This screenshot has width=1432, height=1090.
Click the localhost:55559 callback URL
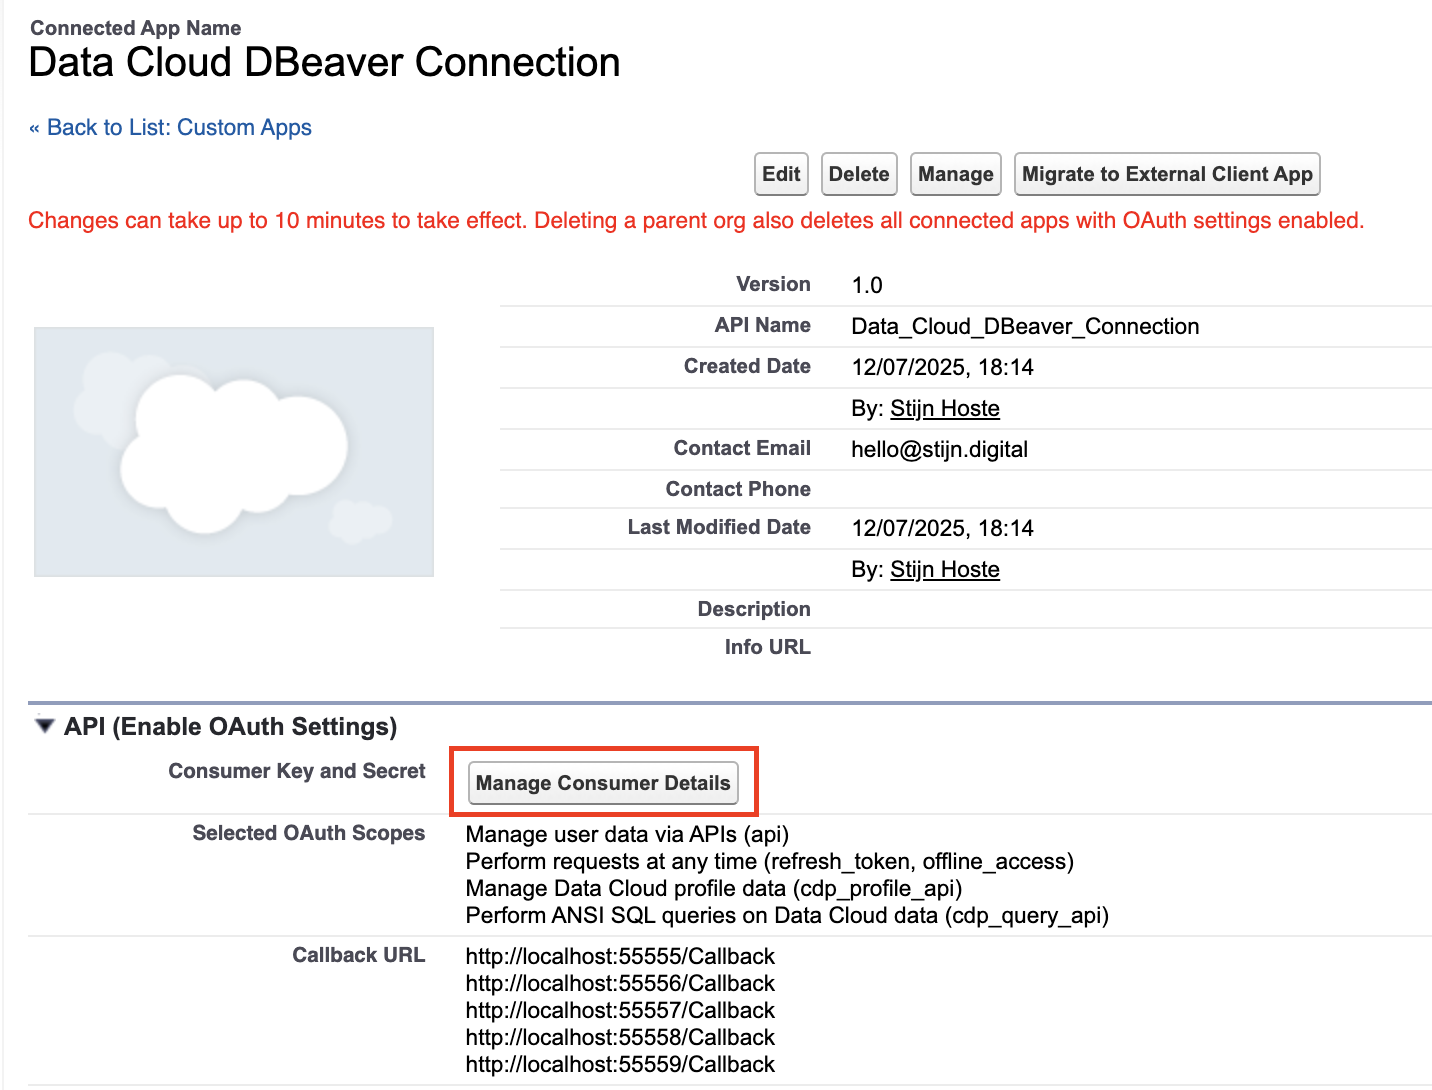pyautogui.click(x=620, y=1064)
